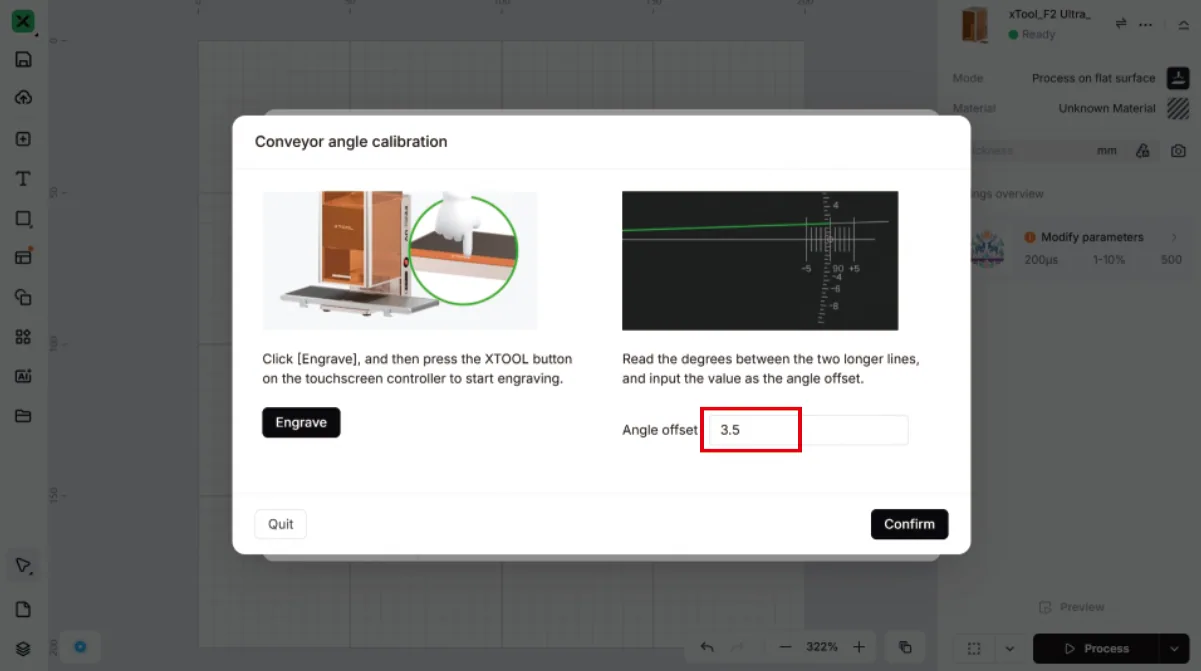
Task: Zoom out with the minus icon
Action: click(785, 647)
